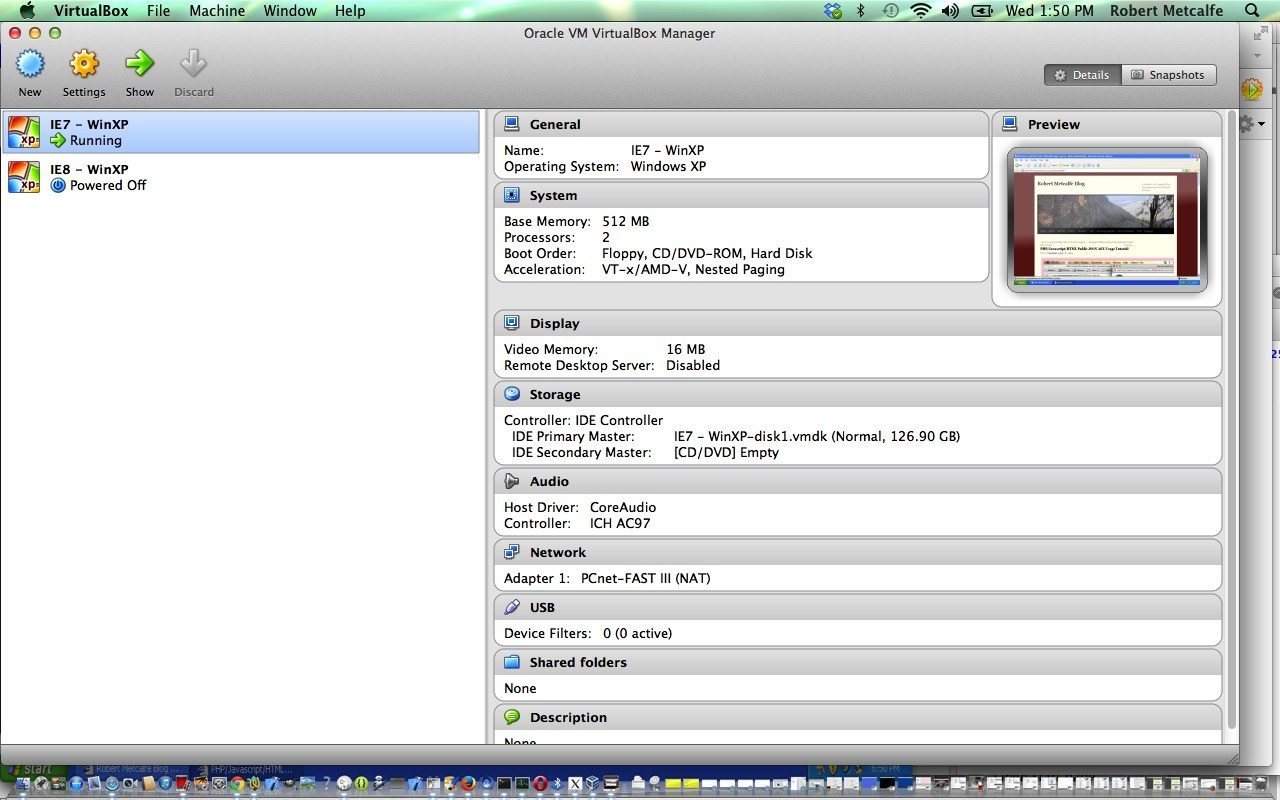The width and height of the screenshot is (1280, 800).
Task: Open the Apple menu
Action: click(x=27, y=11)
